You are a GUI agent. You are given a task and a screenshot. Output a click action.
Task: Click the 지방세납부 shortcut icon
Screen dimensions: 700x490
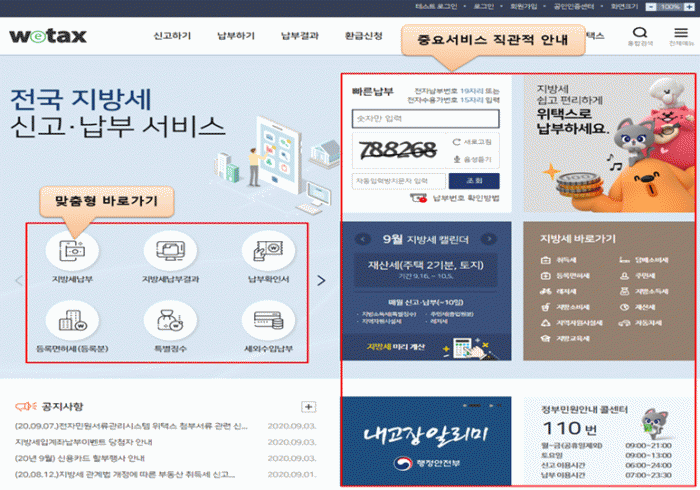[72, 251]
